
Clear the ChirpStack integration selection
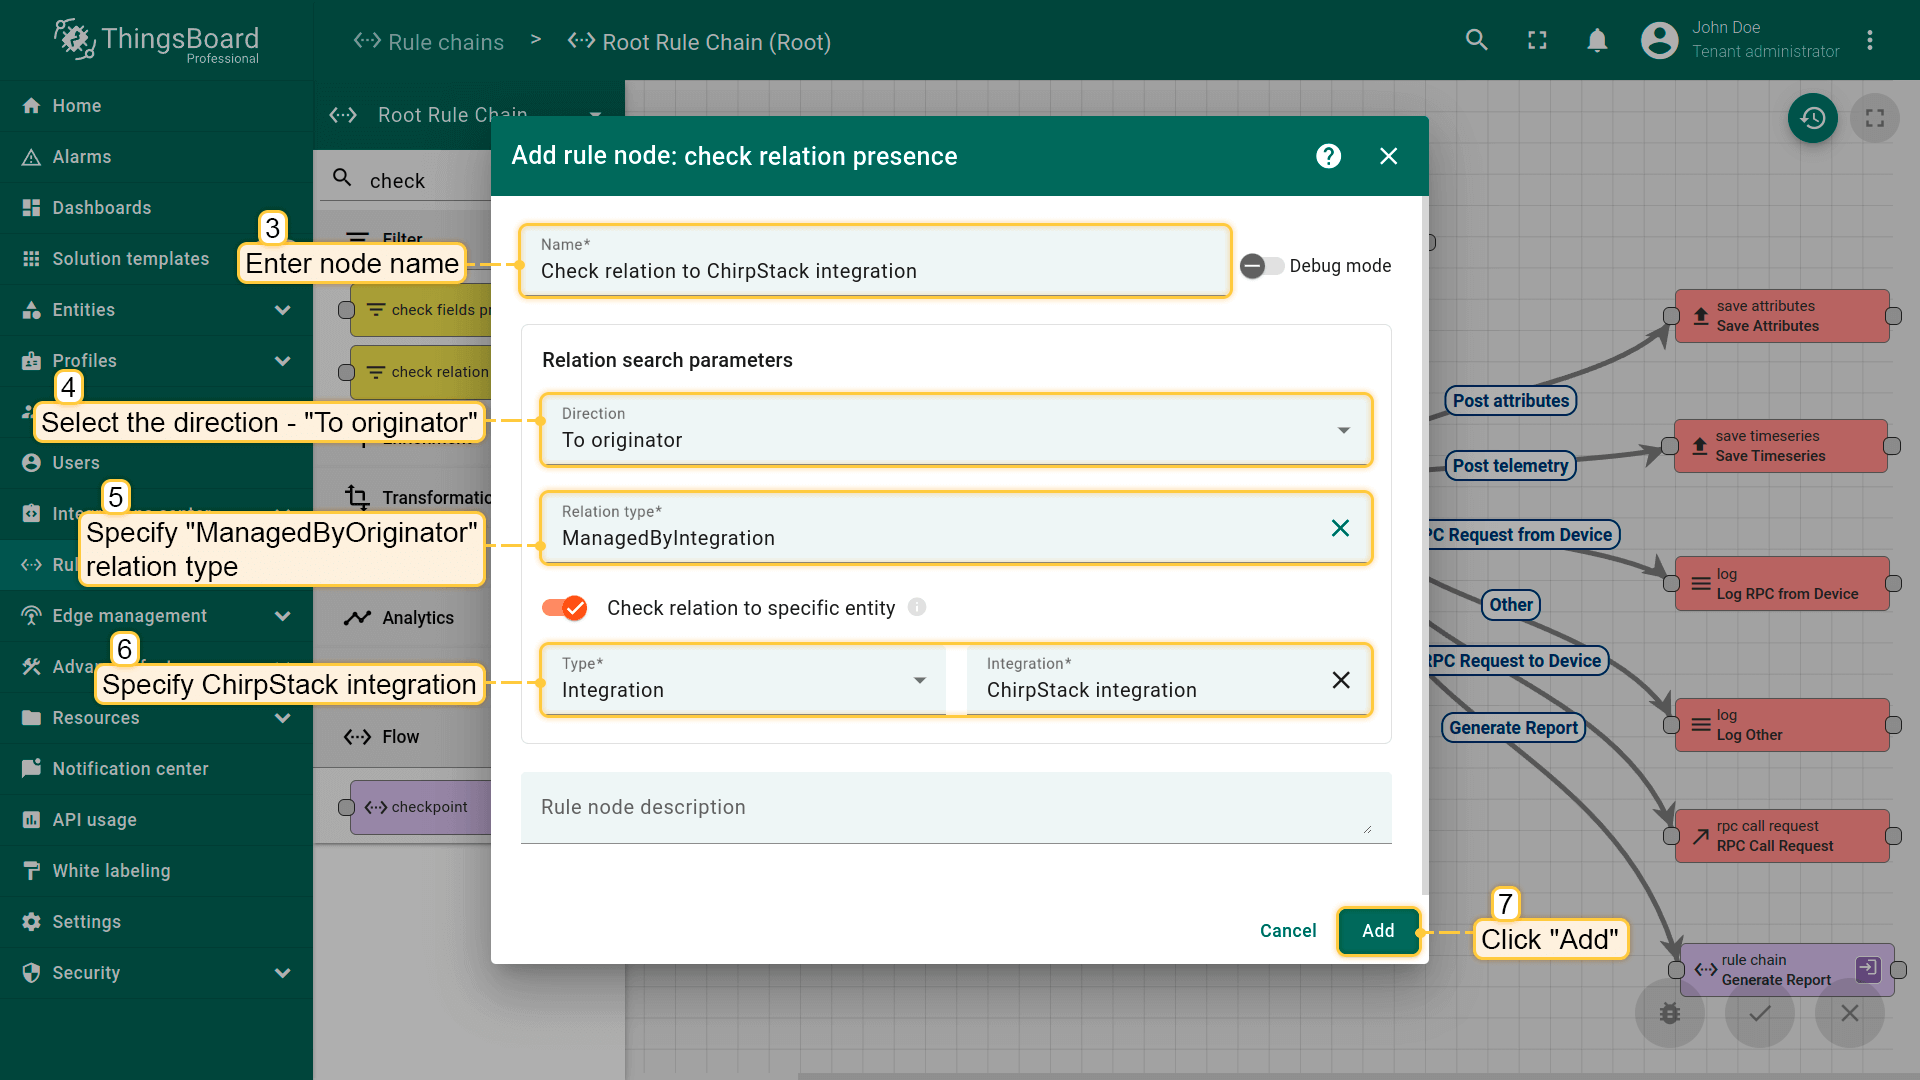tap(1341, 680)
